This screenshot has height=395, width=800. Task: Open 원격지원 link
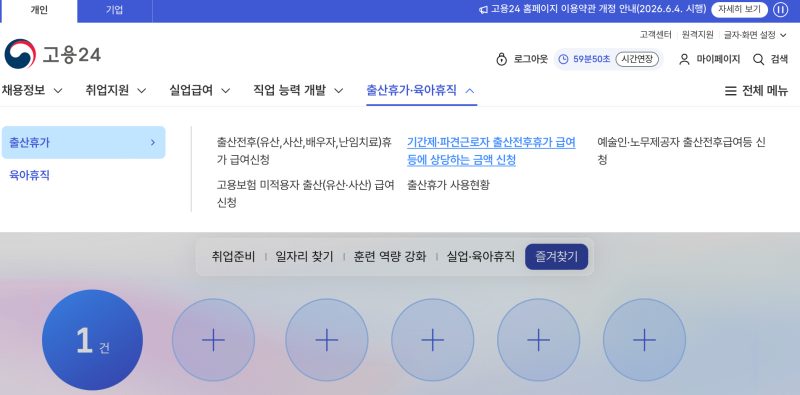[697, 35]
